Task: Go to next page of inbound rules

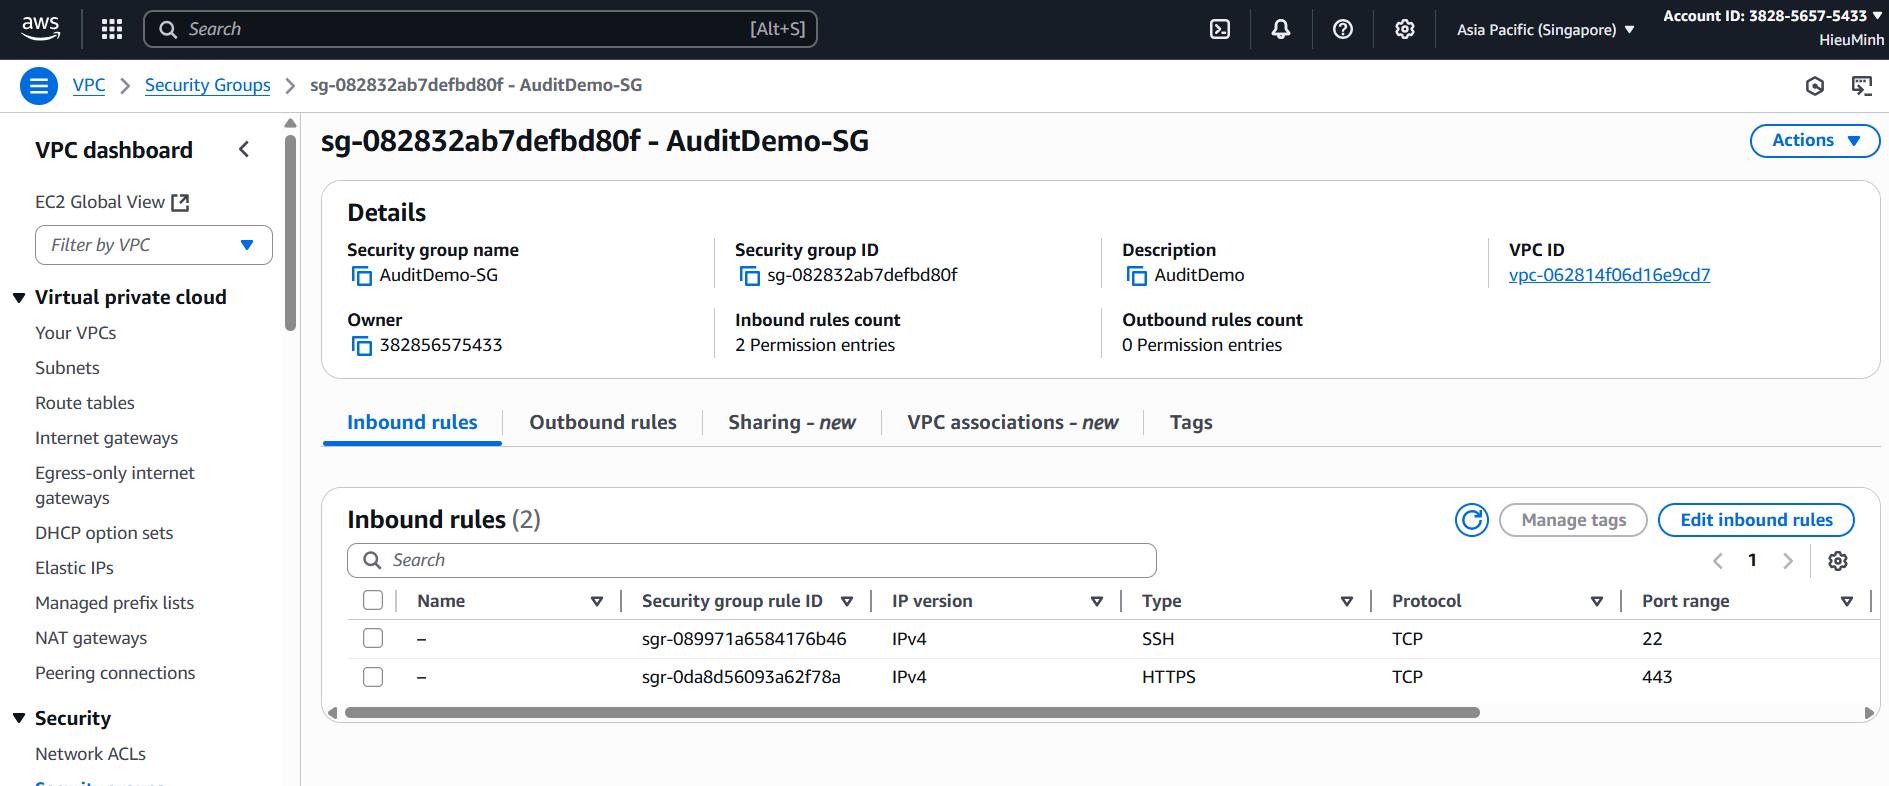Action: [1788, 561]
